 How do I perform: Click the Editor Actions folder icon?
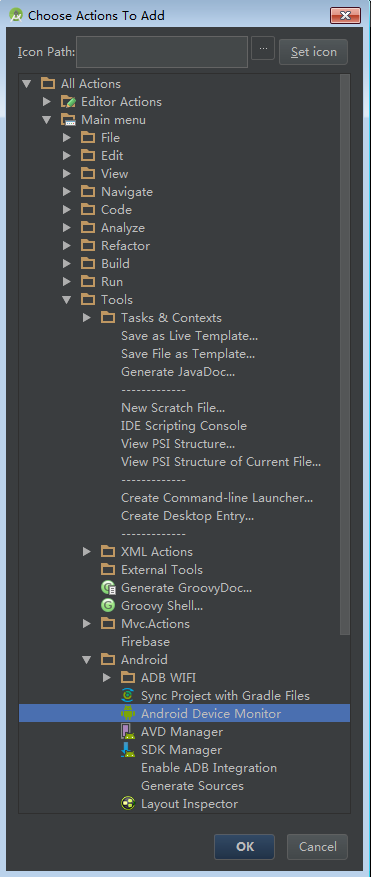[x=68, y=101]
